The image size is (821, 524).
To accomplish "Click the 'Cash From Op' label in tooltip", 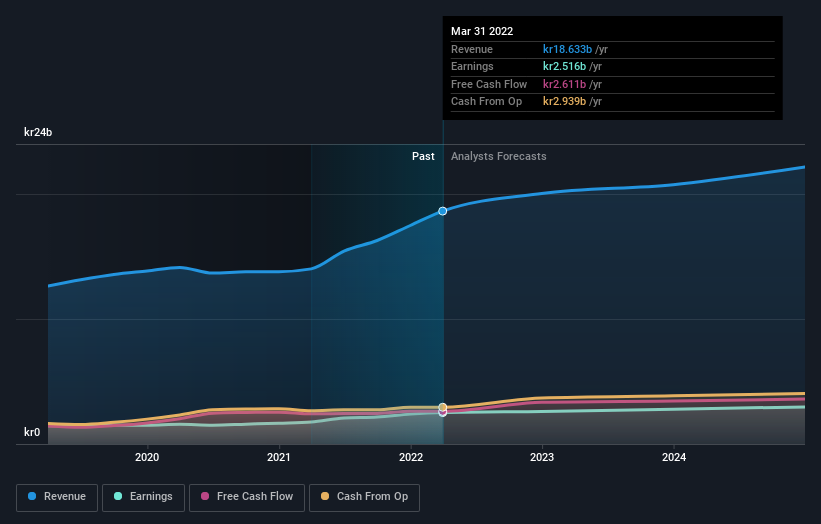I will click(x=486, y=102).
